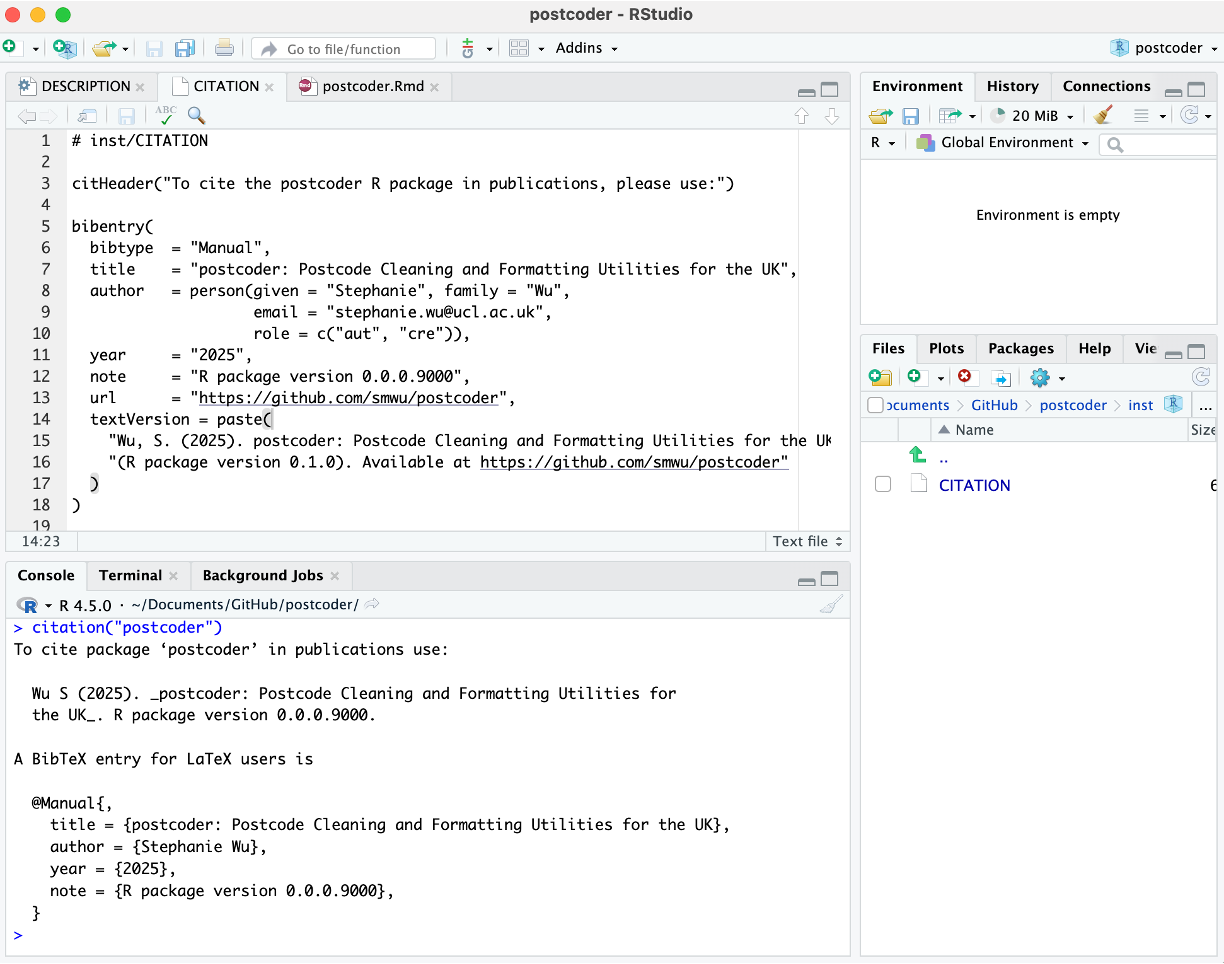Viewport: 1224px width, 964px height.
Task: Switch to the Connections tab
Action: coord(1107,86)
